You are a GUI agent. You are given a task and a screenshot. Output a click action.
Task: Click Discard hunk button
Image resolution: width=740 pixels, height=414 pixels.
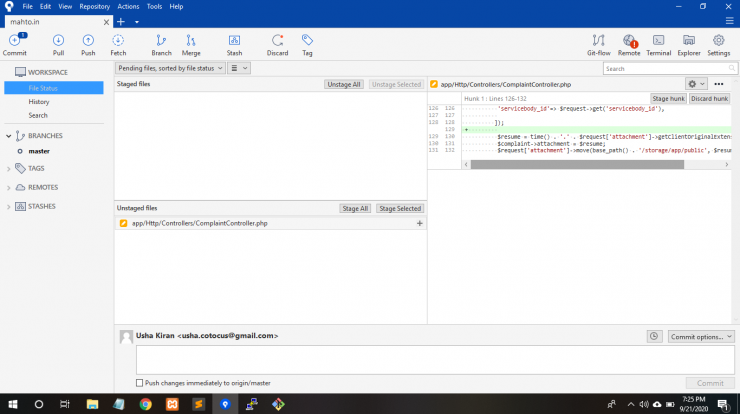click(x=709, y=98)
